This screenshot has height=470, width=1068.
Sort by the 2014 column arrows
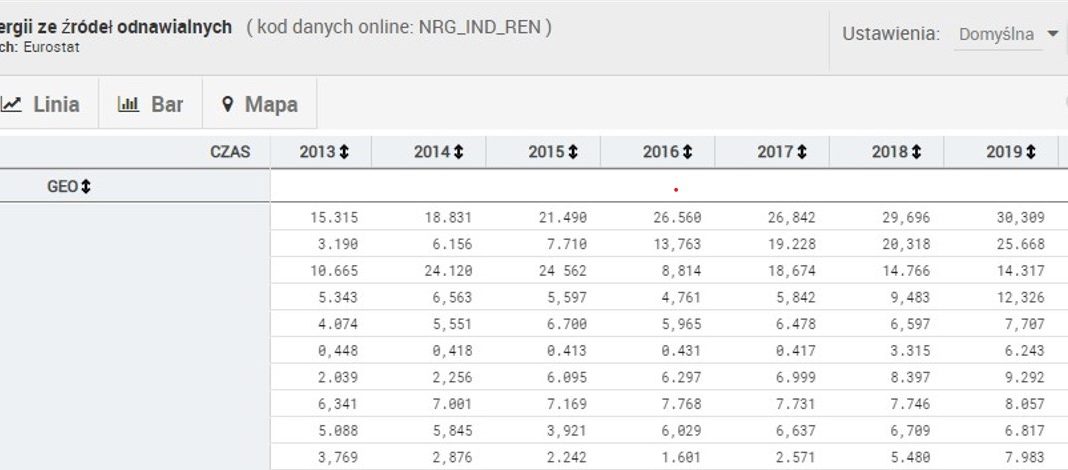[458, 153]
